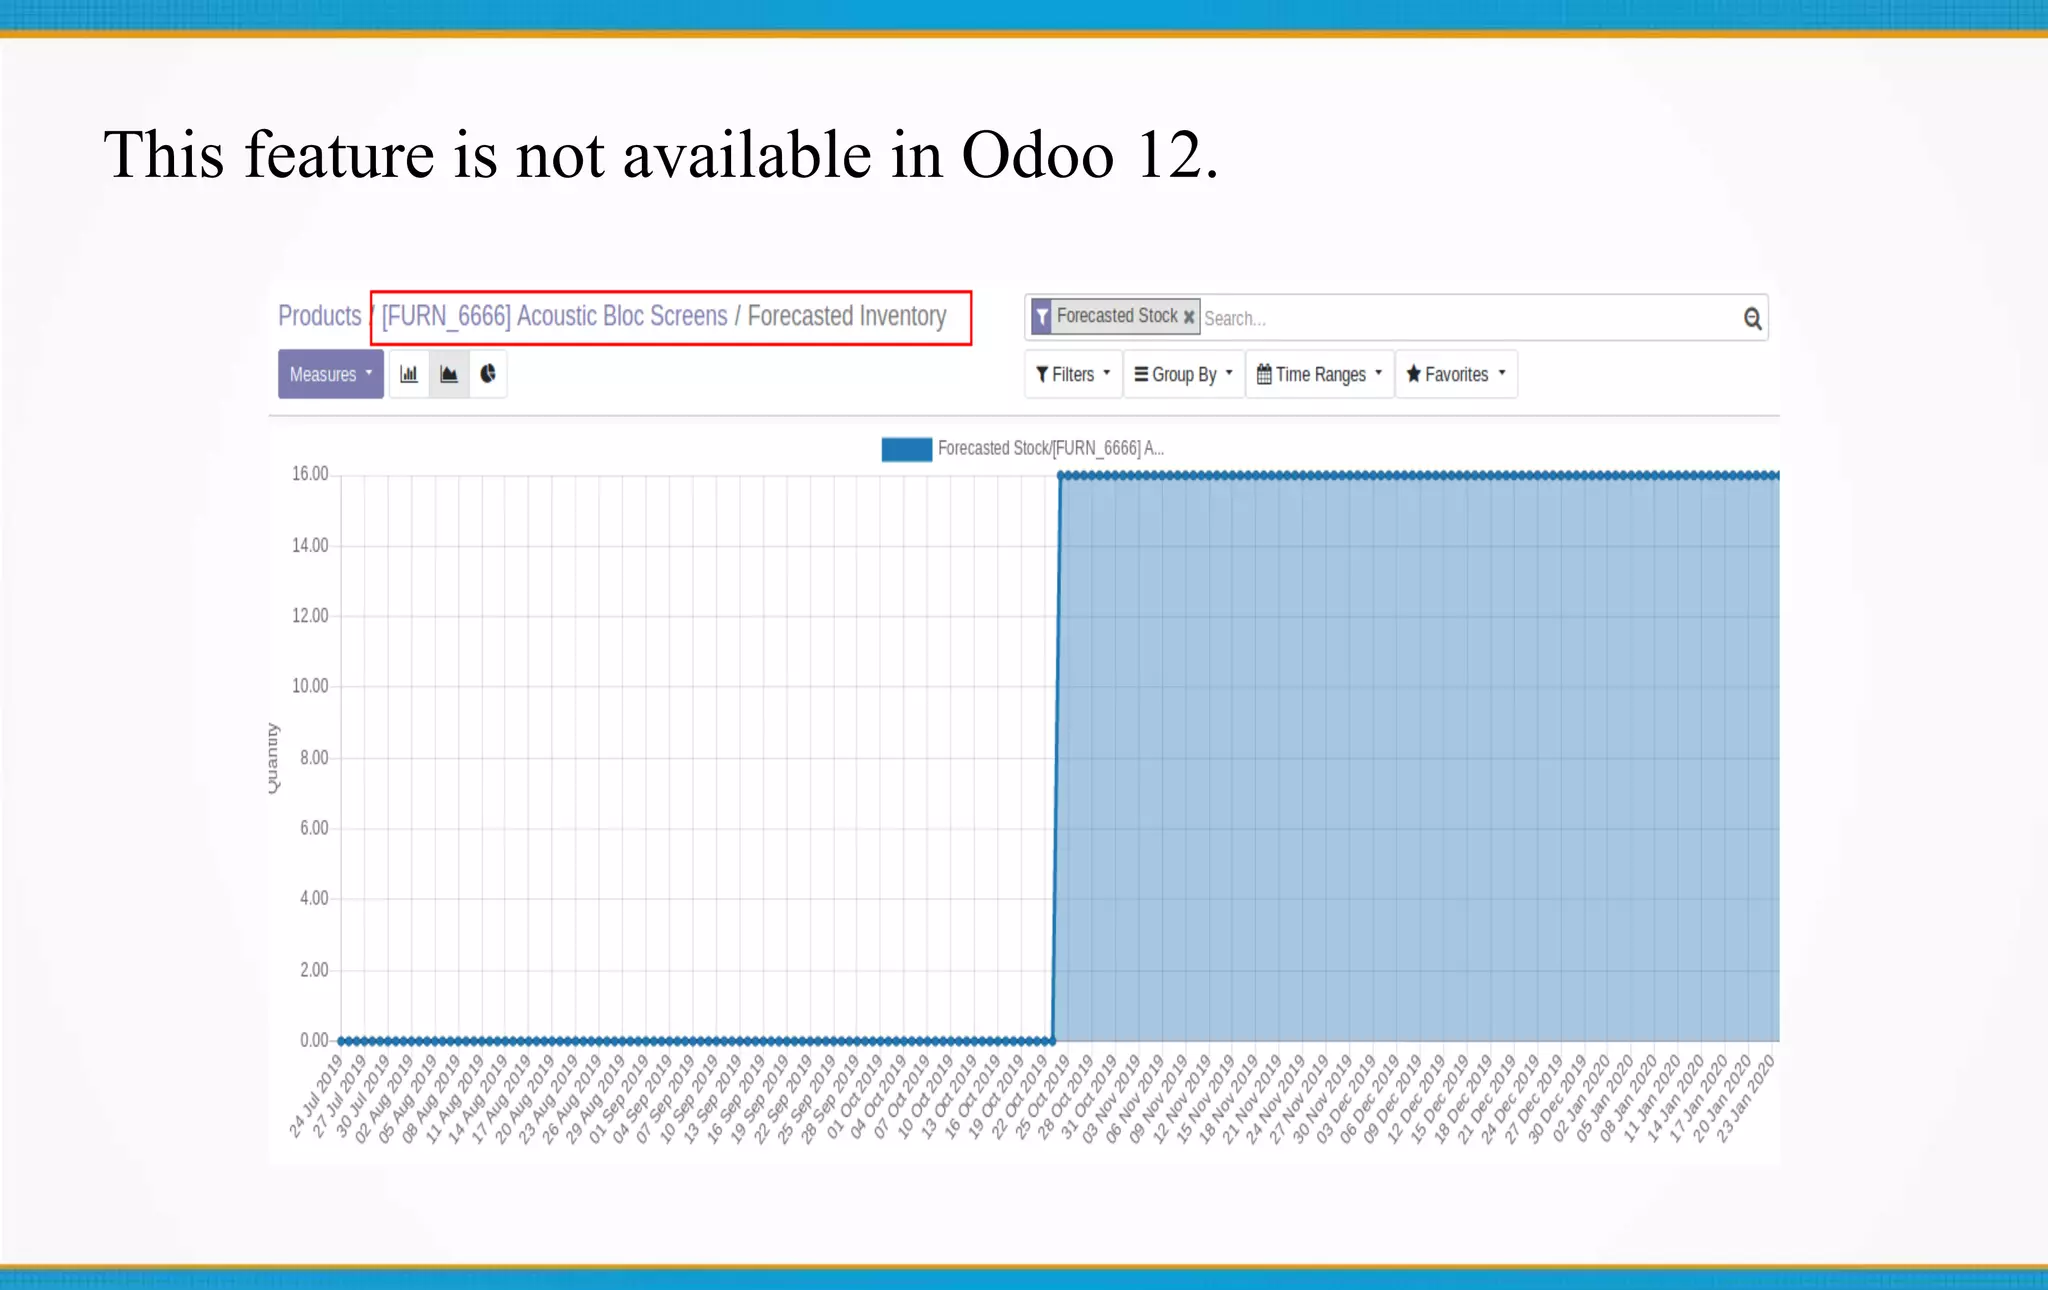This screenshot has height=1290, width=2048.
Task: Click into the Search input field
Action: pos(1470,318)
